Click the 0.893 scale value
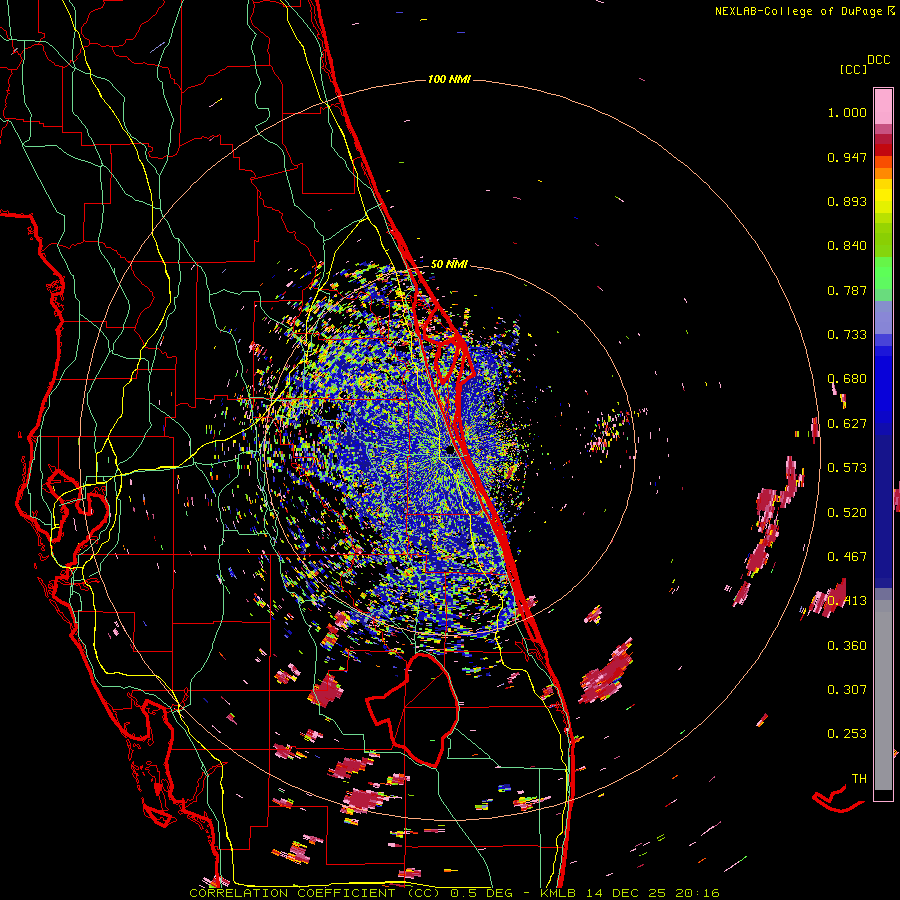This screenshot has width=900, height=900. click(847, 201)
